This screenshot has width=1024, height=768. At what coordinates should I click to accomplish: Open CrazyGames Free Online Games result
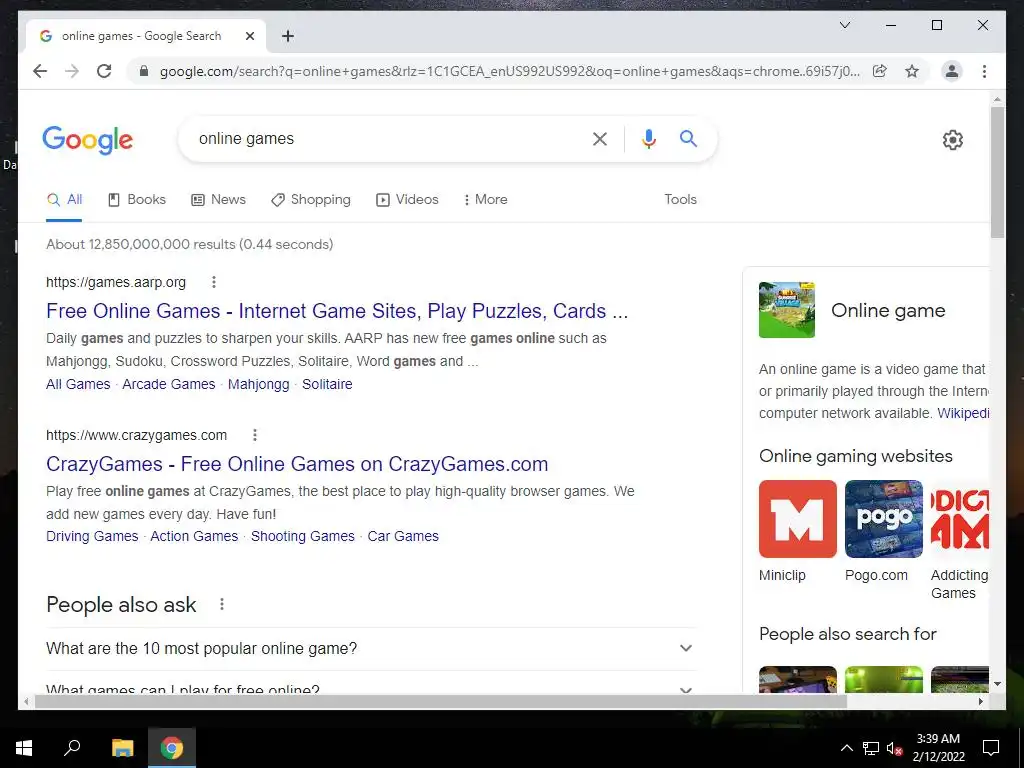coord(297,464)
